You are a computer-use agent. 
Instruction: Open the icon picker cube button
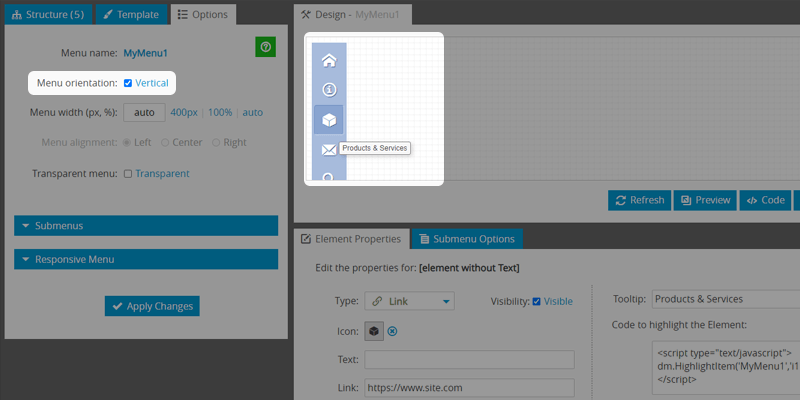(374, 331)
